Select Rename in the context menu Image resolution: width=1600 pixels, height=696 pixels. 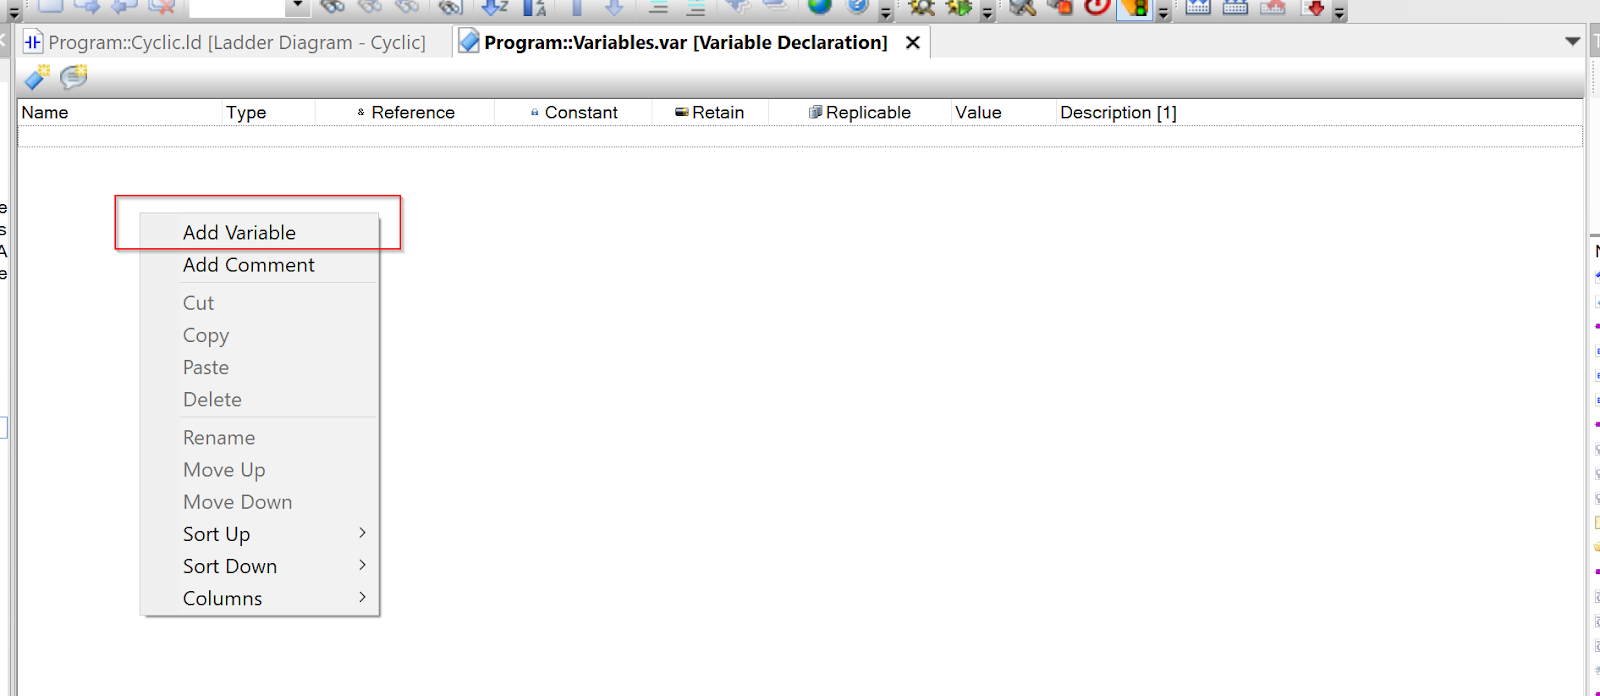(260, 438)
